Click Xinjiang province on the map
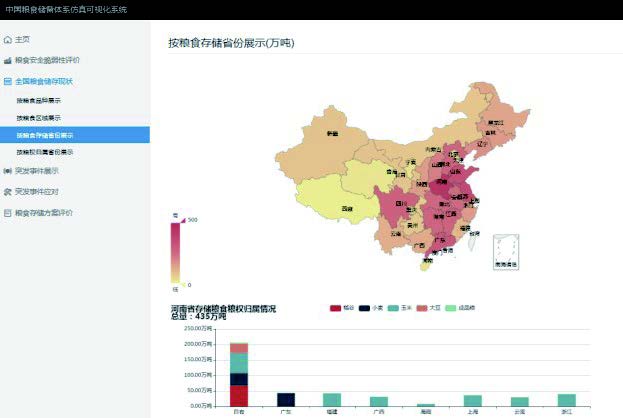 point(330,135)
